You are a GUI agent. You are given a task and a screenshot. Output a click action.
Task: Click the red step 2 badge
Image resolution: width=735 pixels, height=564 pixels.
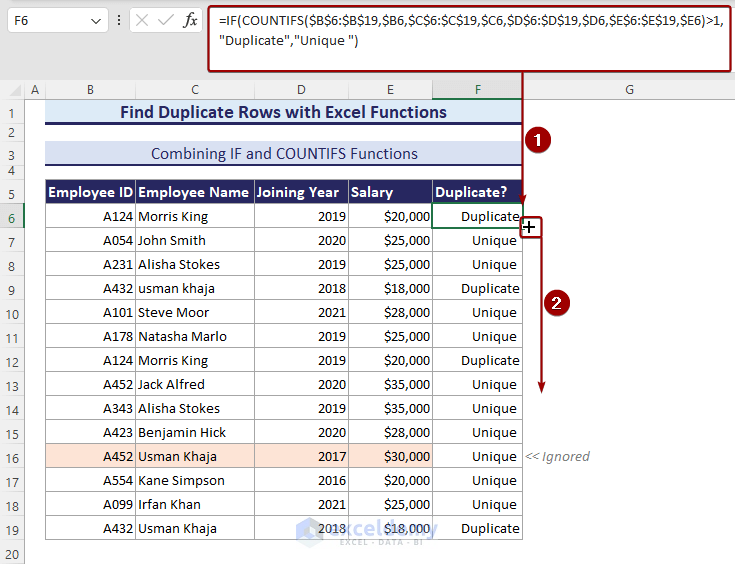(x=562, y=304)
